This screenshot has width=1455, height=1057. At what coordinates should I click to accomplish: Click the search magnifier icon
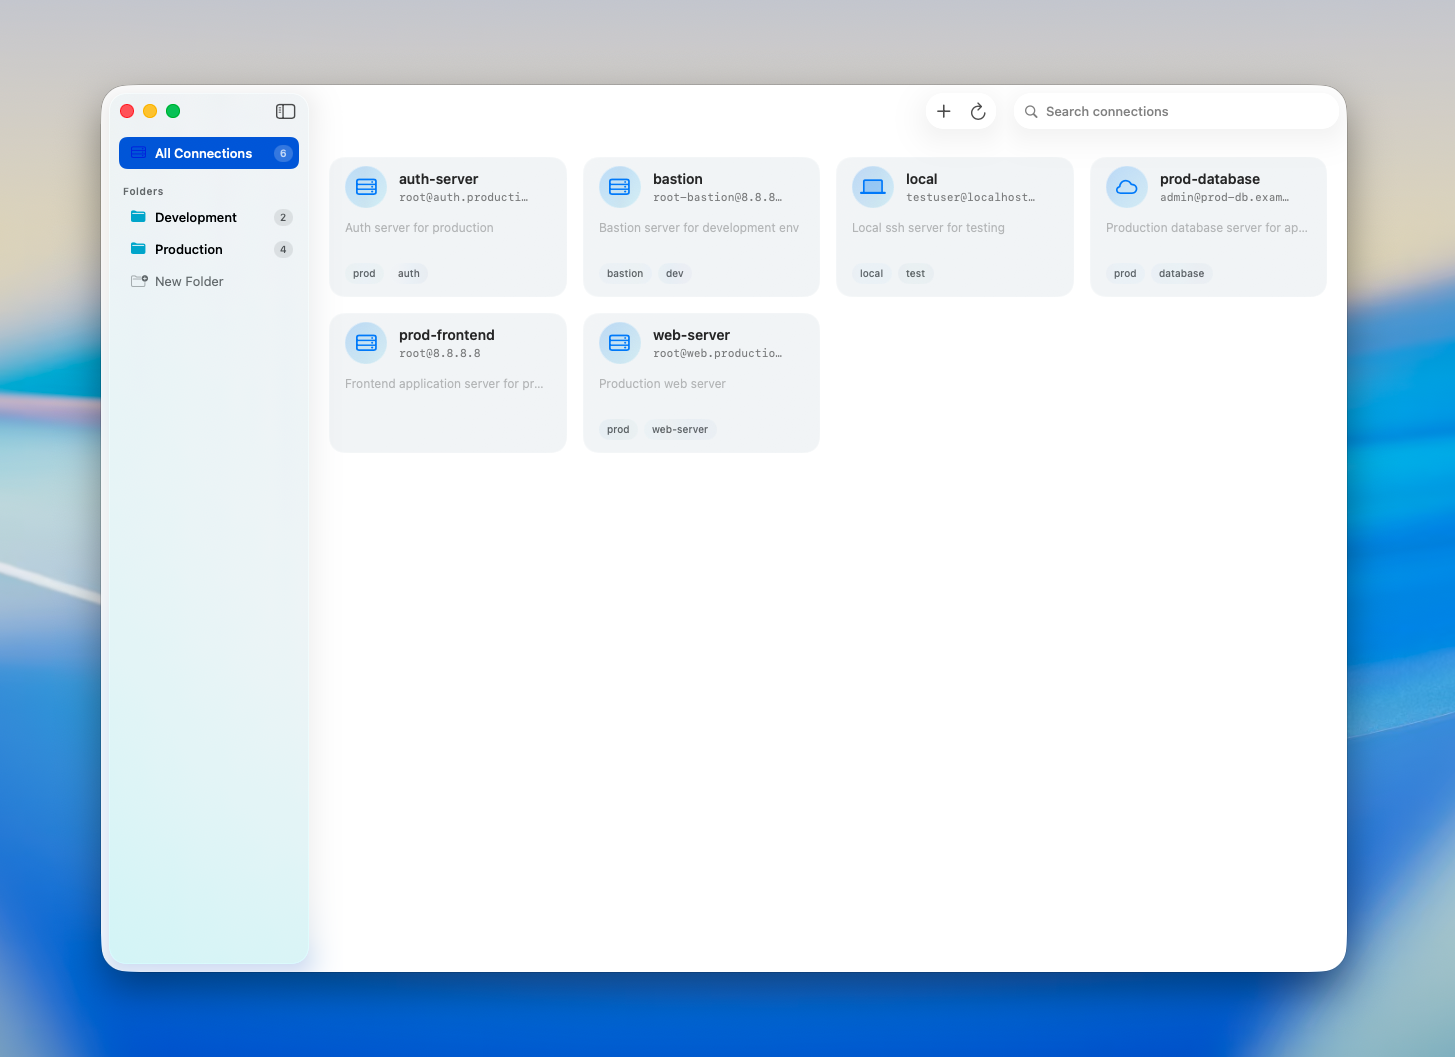(x=1031, y=112)
